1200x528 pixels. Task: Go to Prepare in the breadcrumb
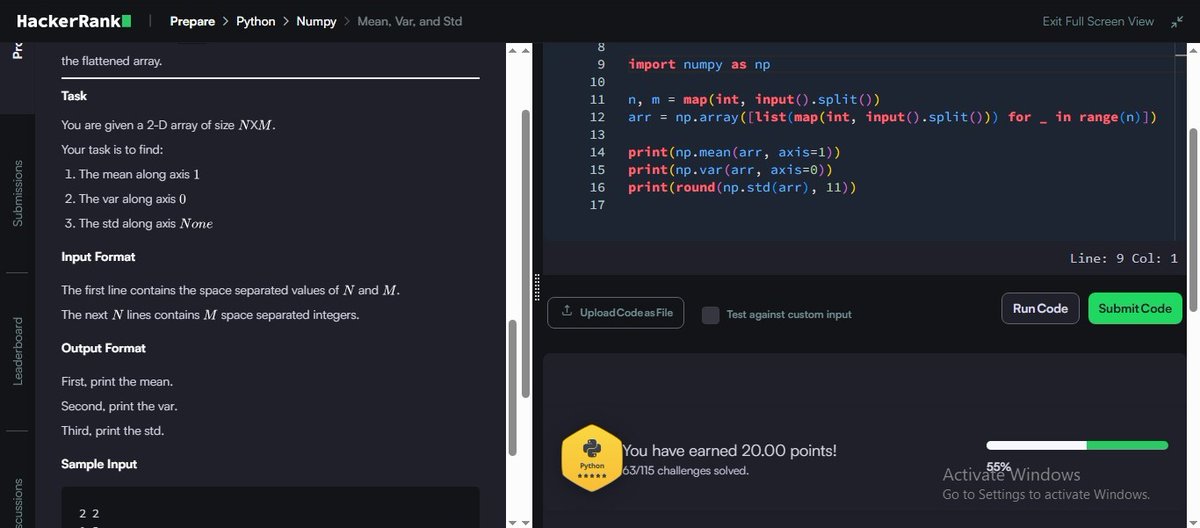(x=192, y=21)
